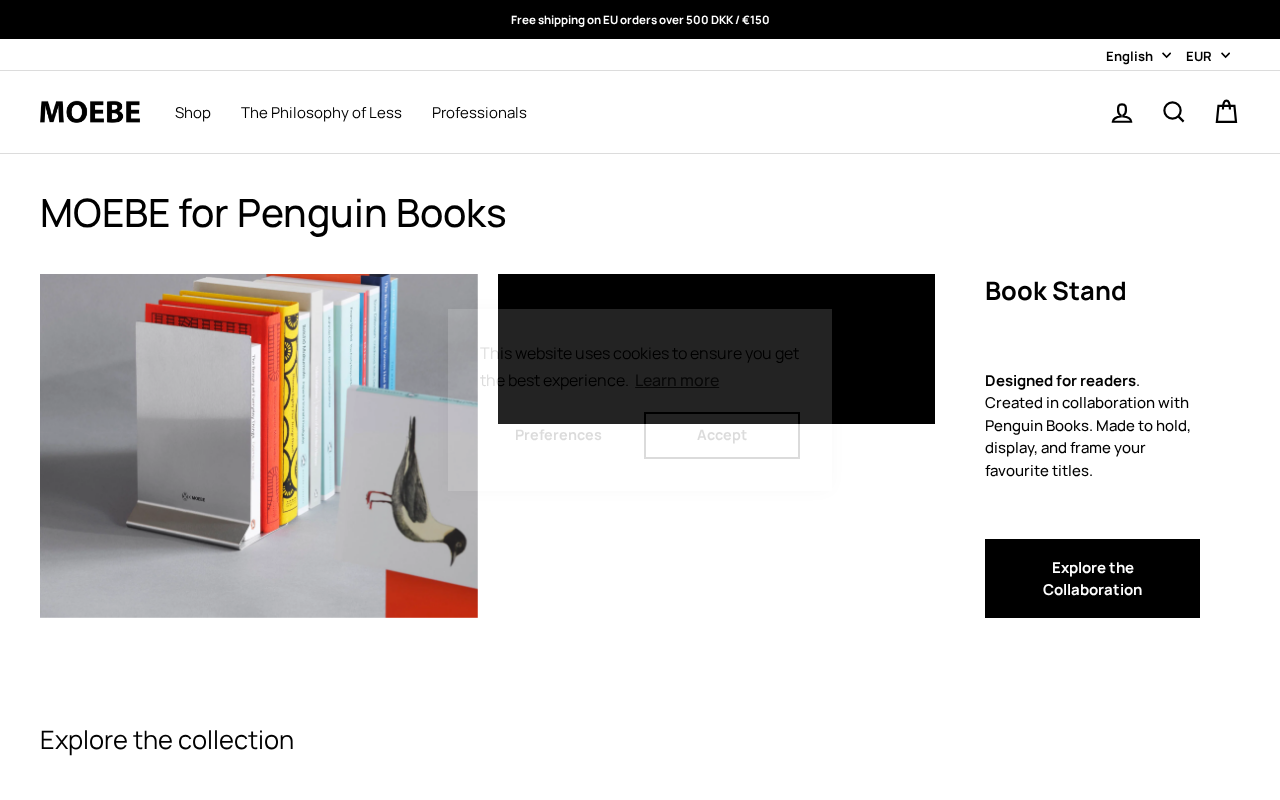Screen dimensions: 1280x800
Task: Open the book stand product photo
Action: tap(259, 446)
